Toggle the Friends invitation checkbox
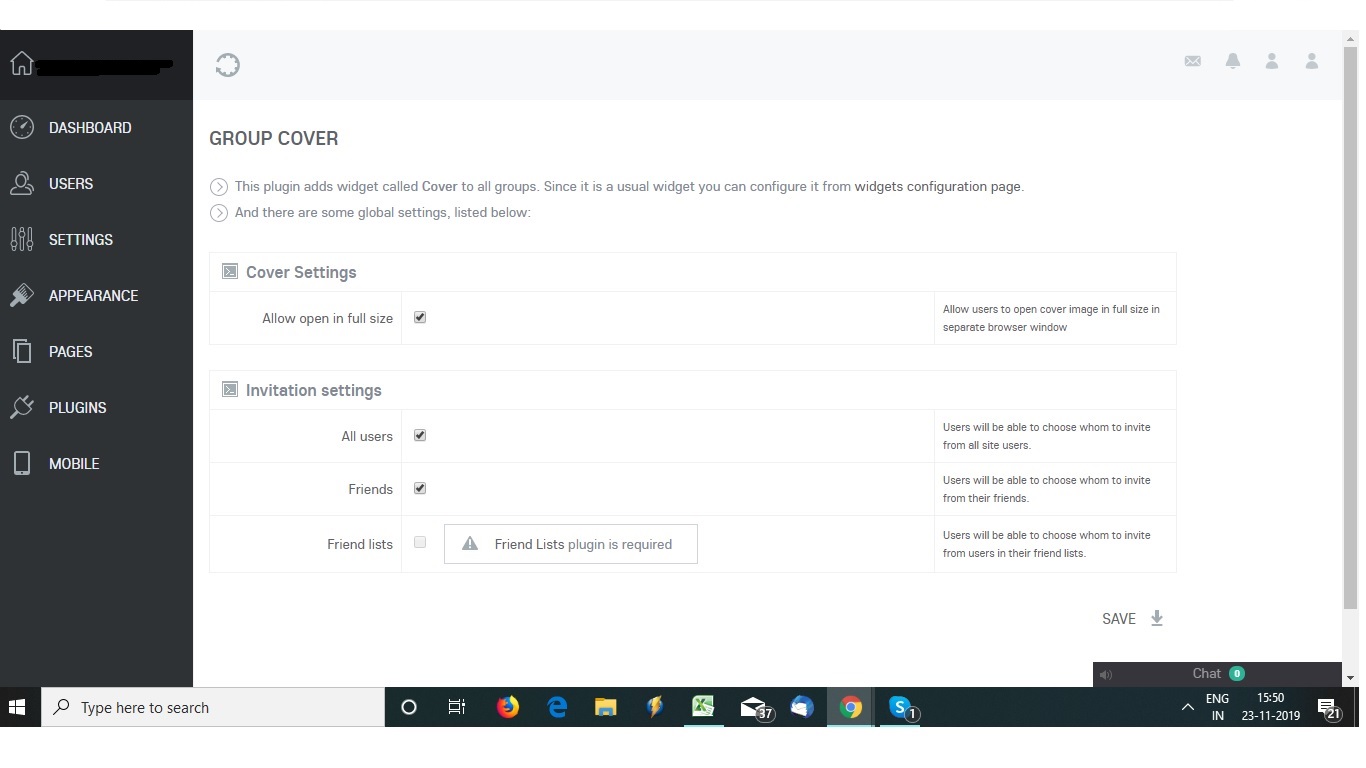Screen dimensions: 1366x768 point(420,488)
